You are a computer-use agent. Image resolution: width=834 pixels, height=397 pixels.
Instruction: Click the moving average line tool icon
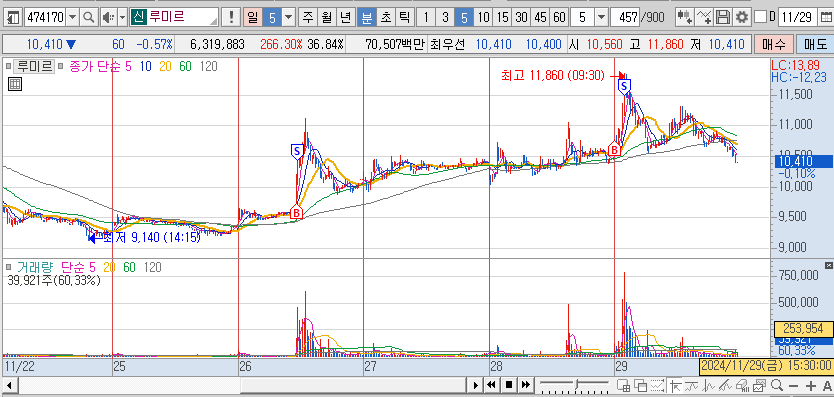pyautogui.click(x=692, y=385)
